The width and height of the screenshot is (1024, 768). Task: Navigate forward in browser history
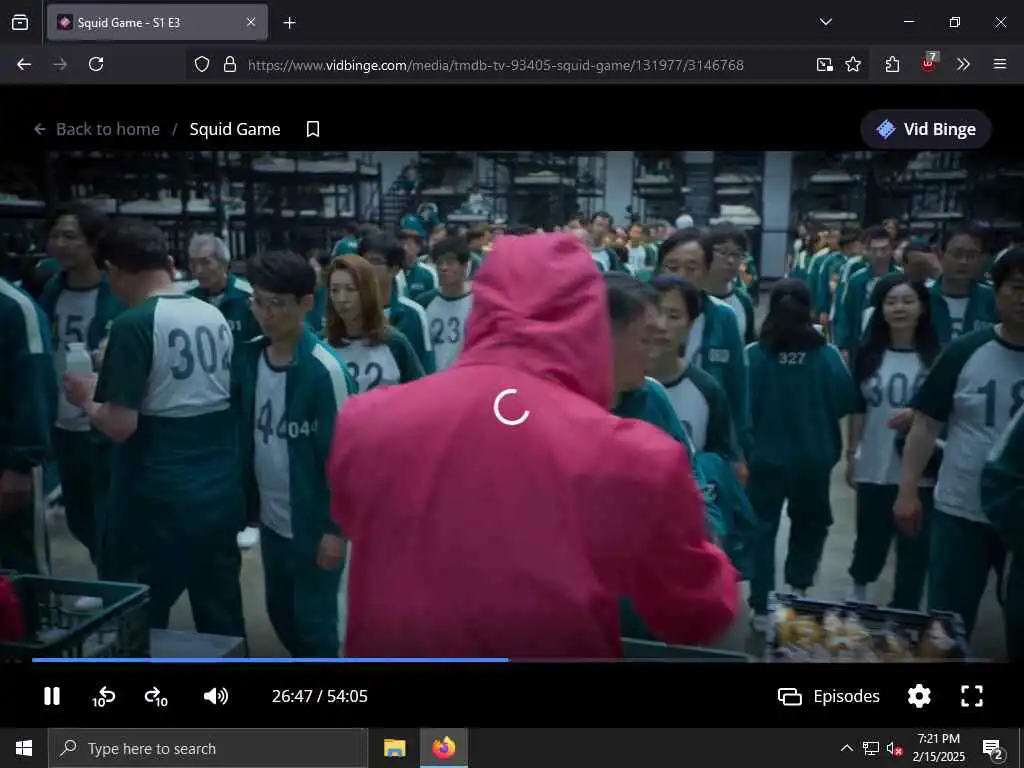click(59, 64)
